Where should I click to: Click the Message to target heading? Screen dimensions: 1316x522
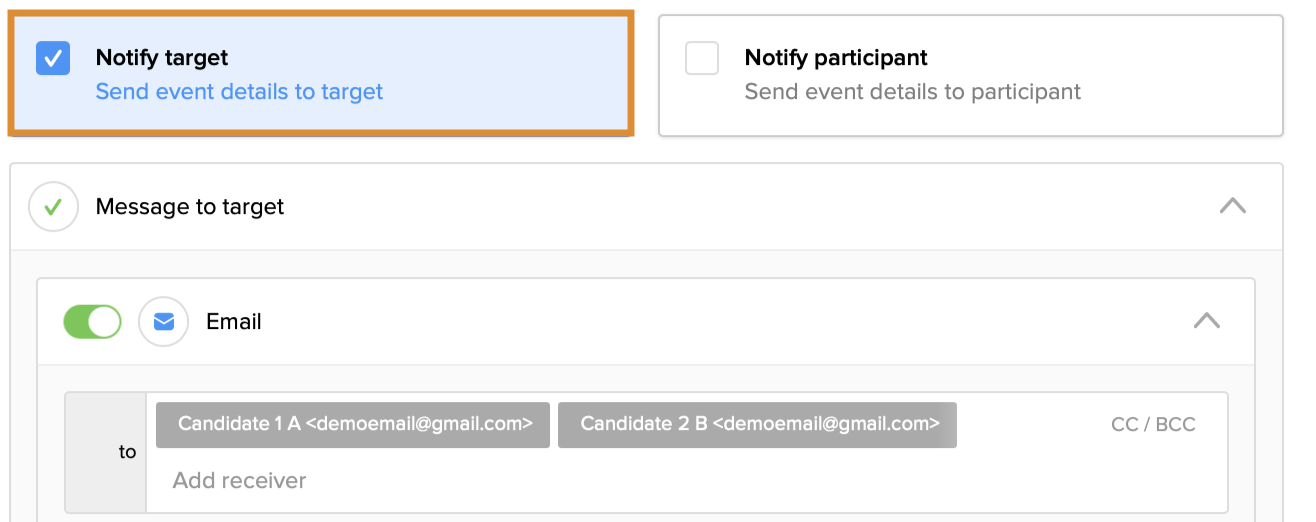[x=190, y=207]
